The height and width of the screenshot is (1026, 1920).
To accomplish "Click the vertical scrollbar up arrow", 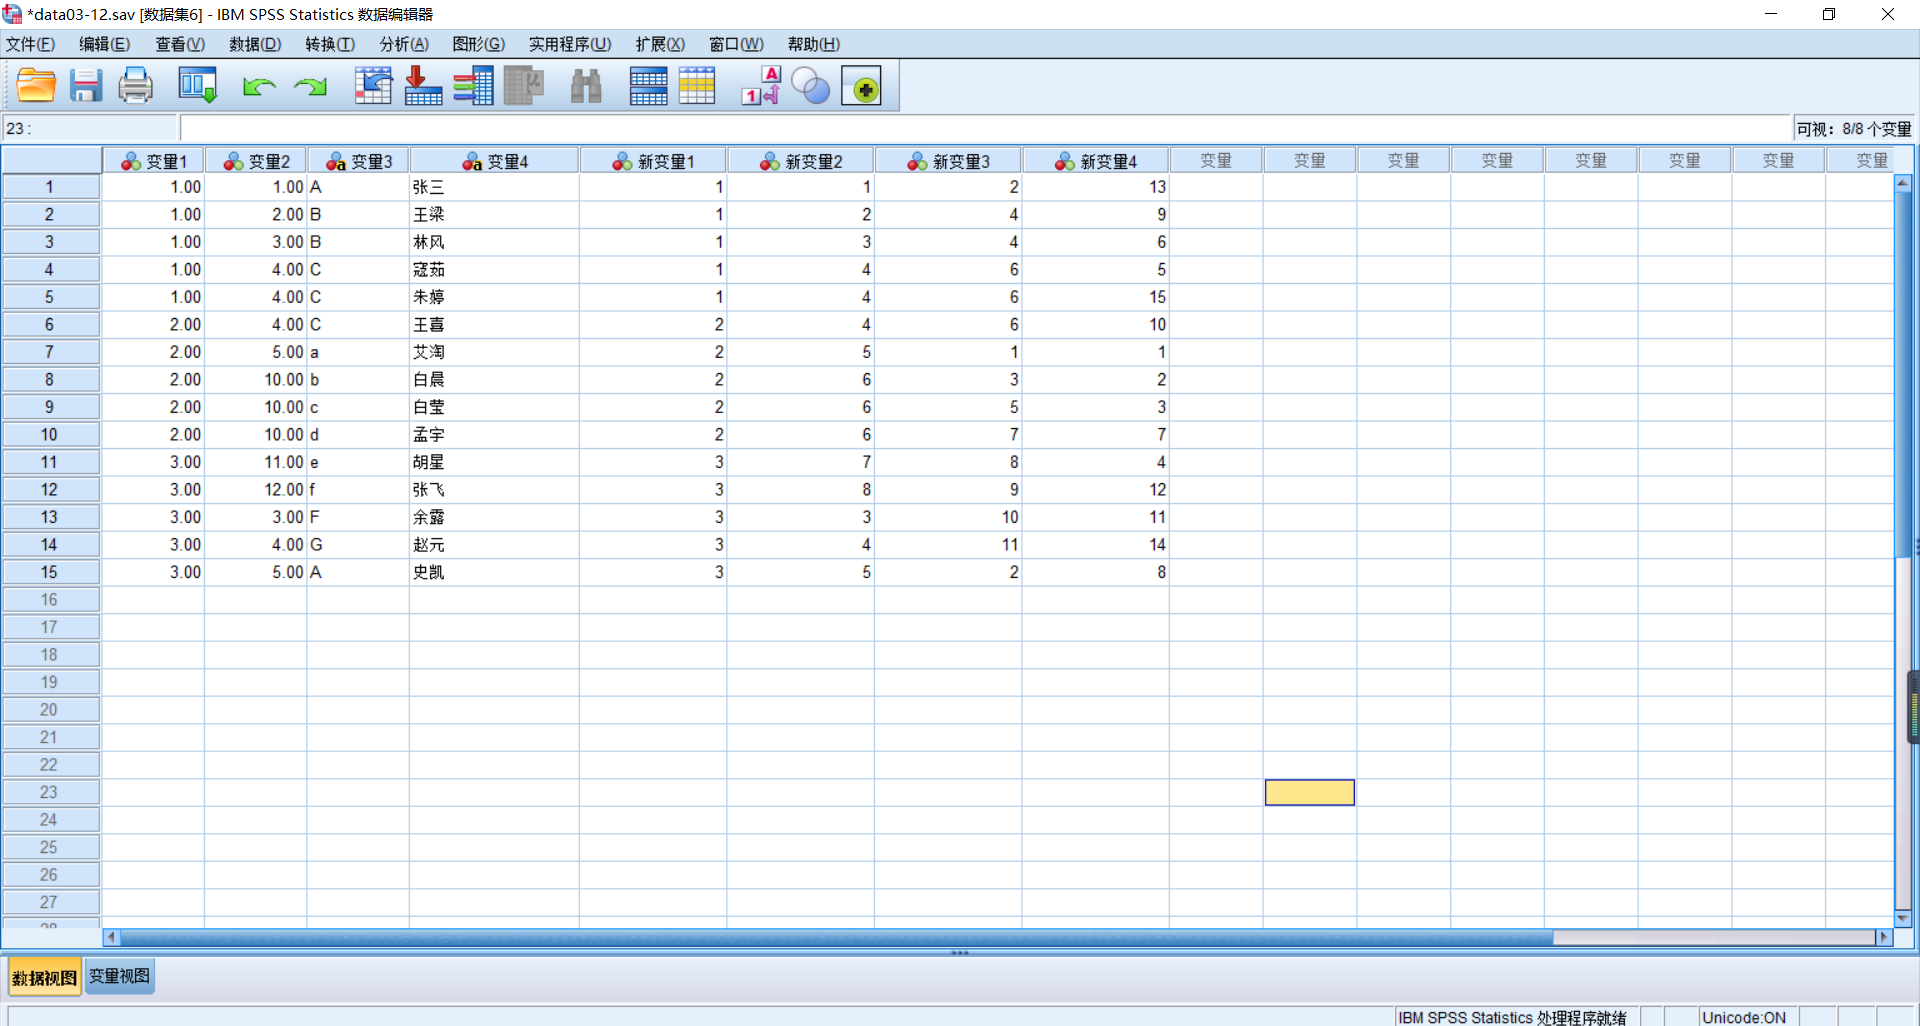I will tap(1903, 183).
